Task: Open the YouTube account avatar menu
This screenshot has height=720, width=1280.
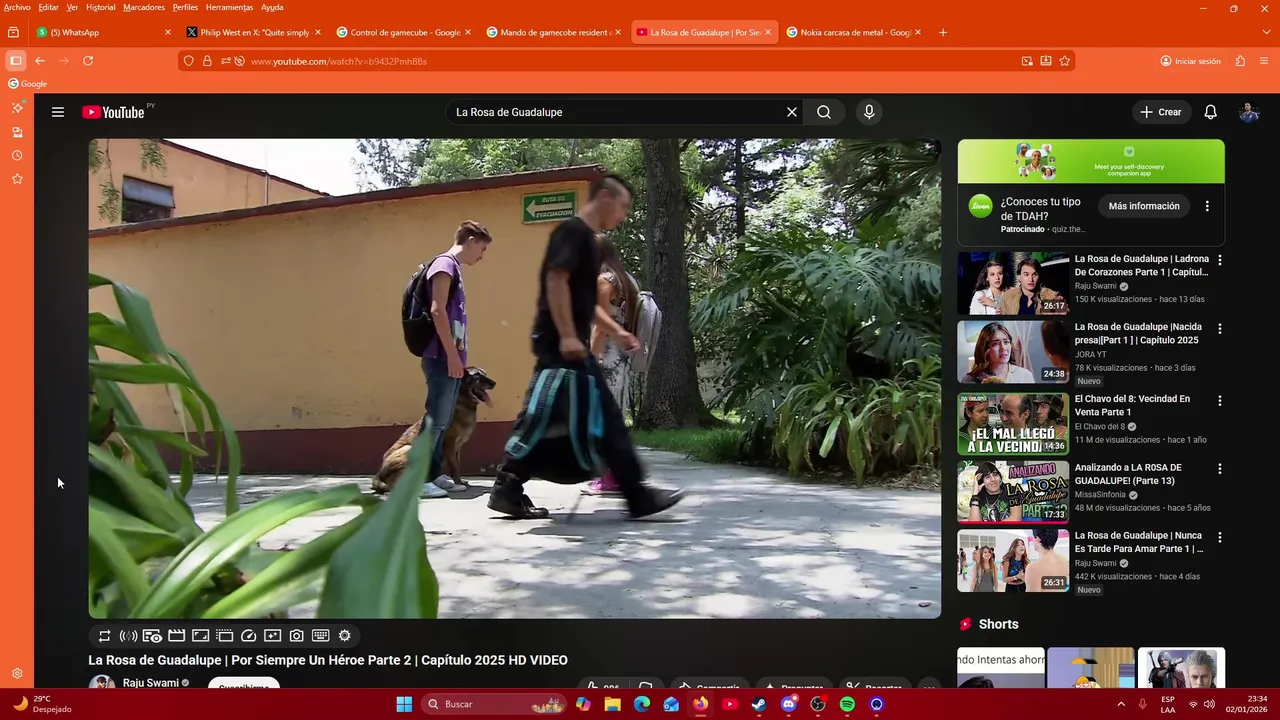Action: 1249,112
